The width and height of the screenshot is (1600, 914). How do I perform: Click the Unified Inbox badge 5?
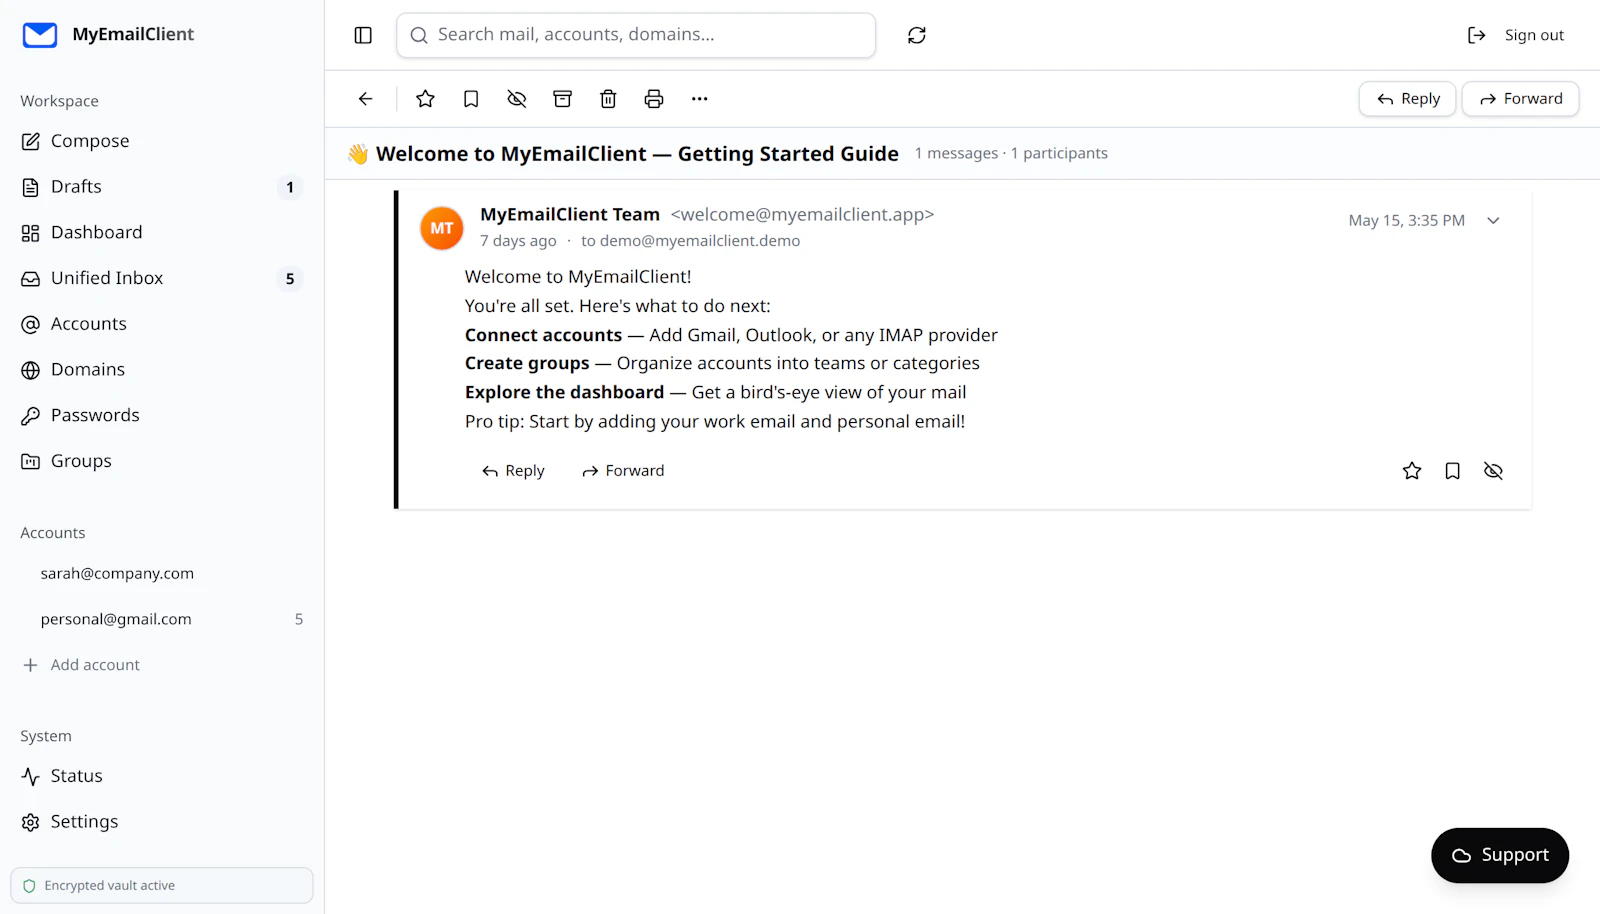(290, 279)
